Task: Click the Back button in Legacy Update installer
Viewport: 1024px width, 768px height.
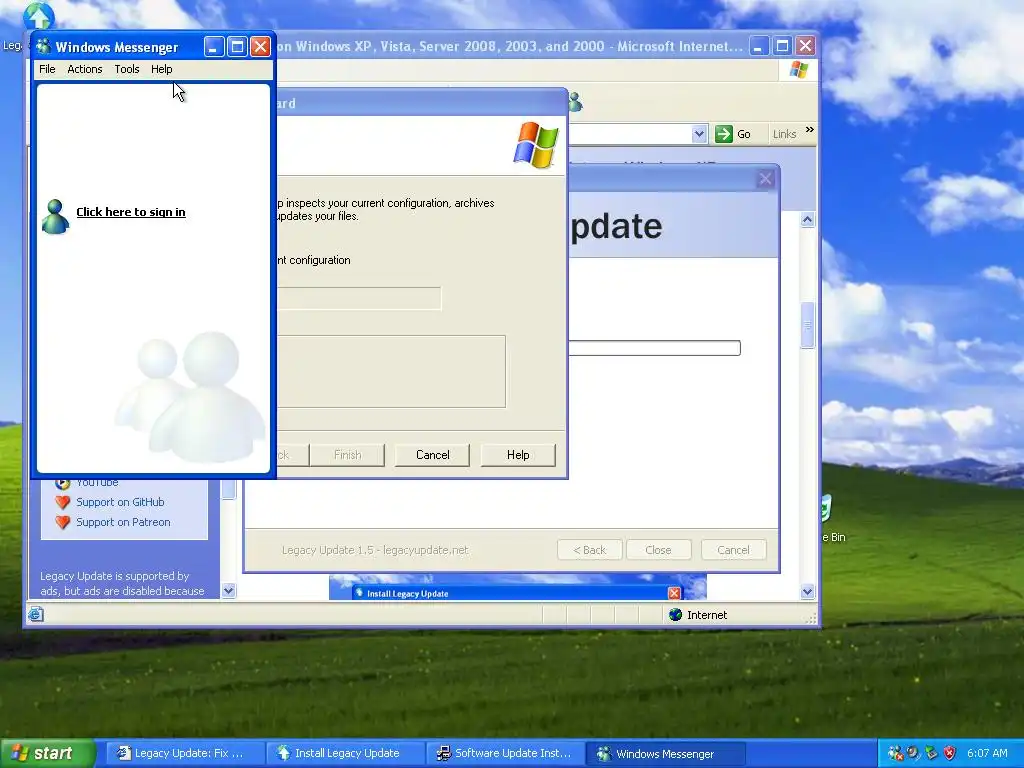Action: coord(589,550)
